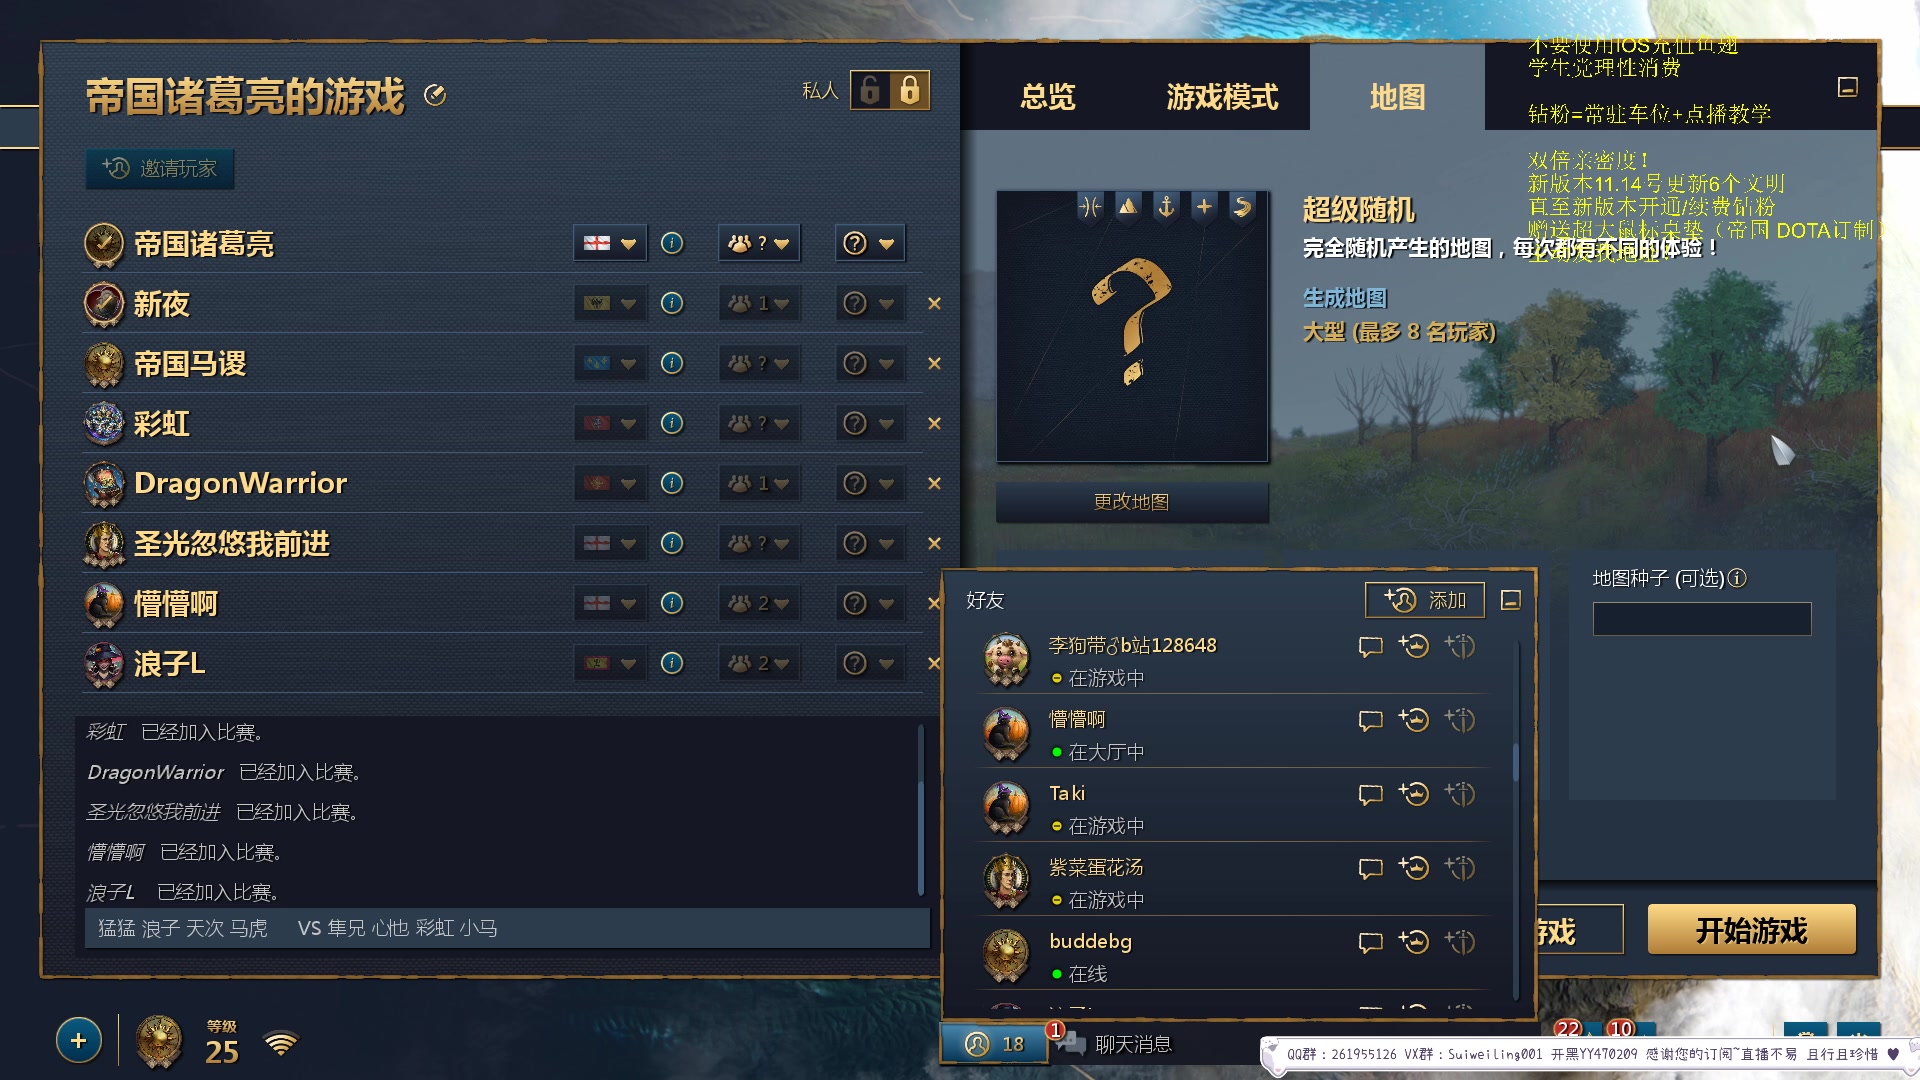Viewport: 1920px width, 1080px height.
Task: Switch to the 总览 tab
Action: (1047, 97)
